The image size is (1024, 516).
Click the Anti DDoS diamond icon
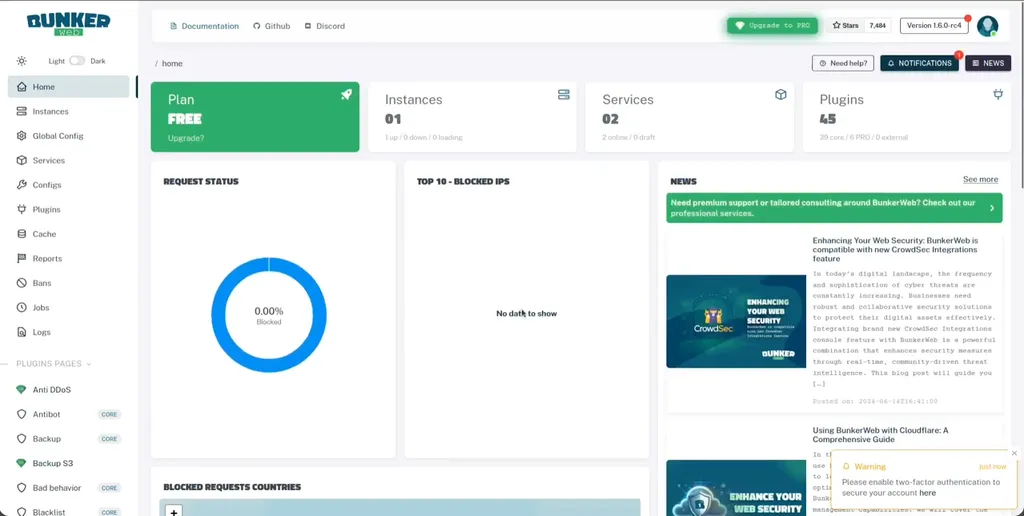(22, 389)
